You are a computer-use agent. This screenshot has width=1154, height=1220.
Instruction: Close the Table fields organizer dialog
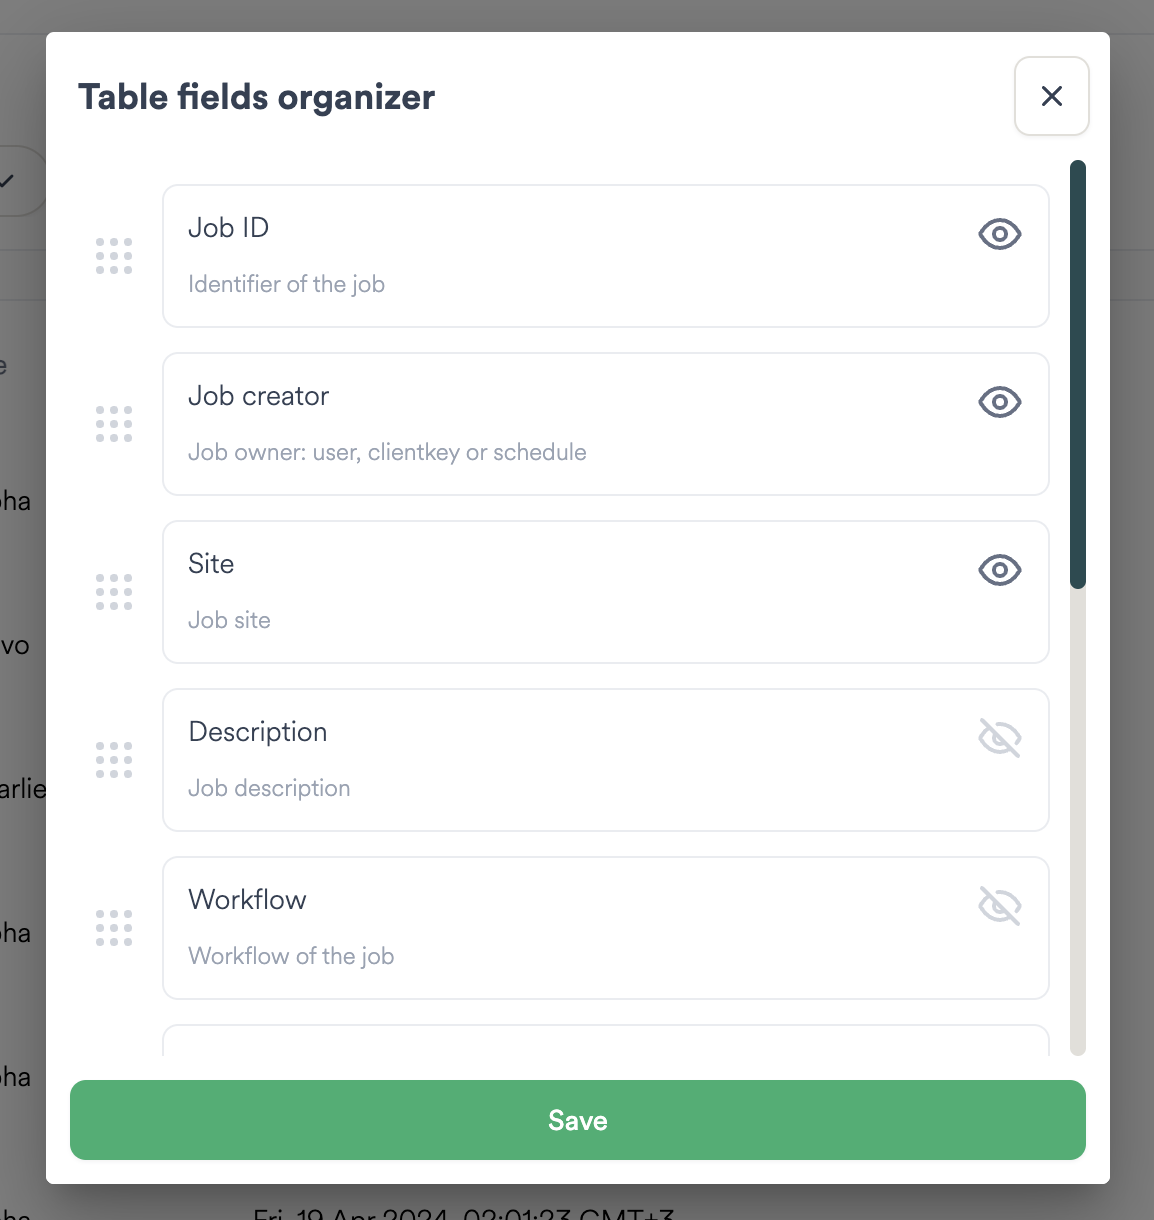pyautogui.click(x=1051, y=96)
